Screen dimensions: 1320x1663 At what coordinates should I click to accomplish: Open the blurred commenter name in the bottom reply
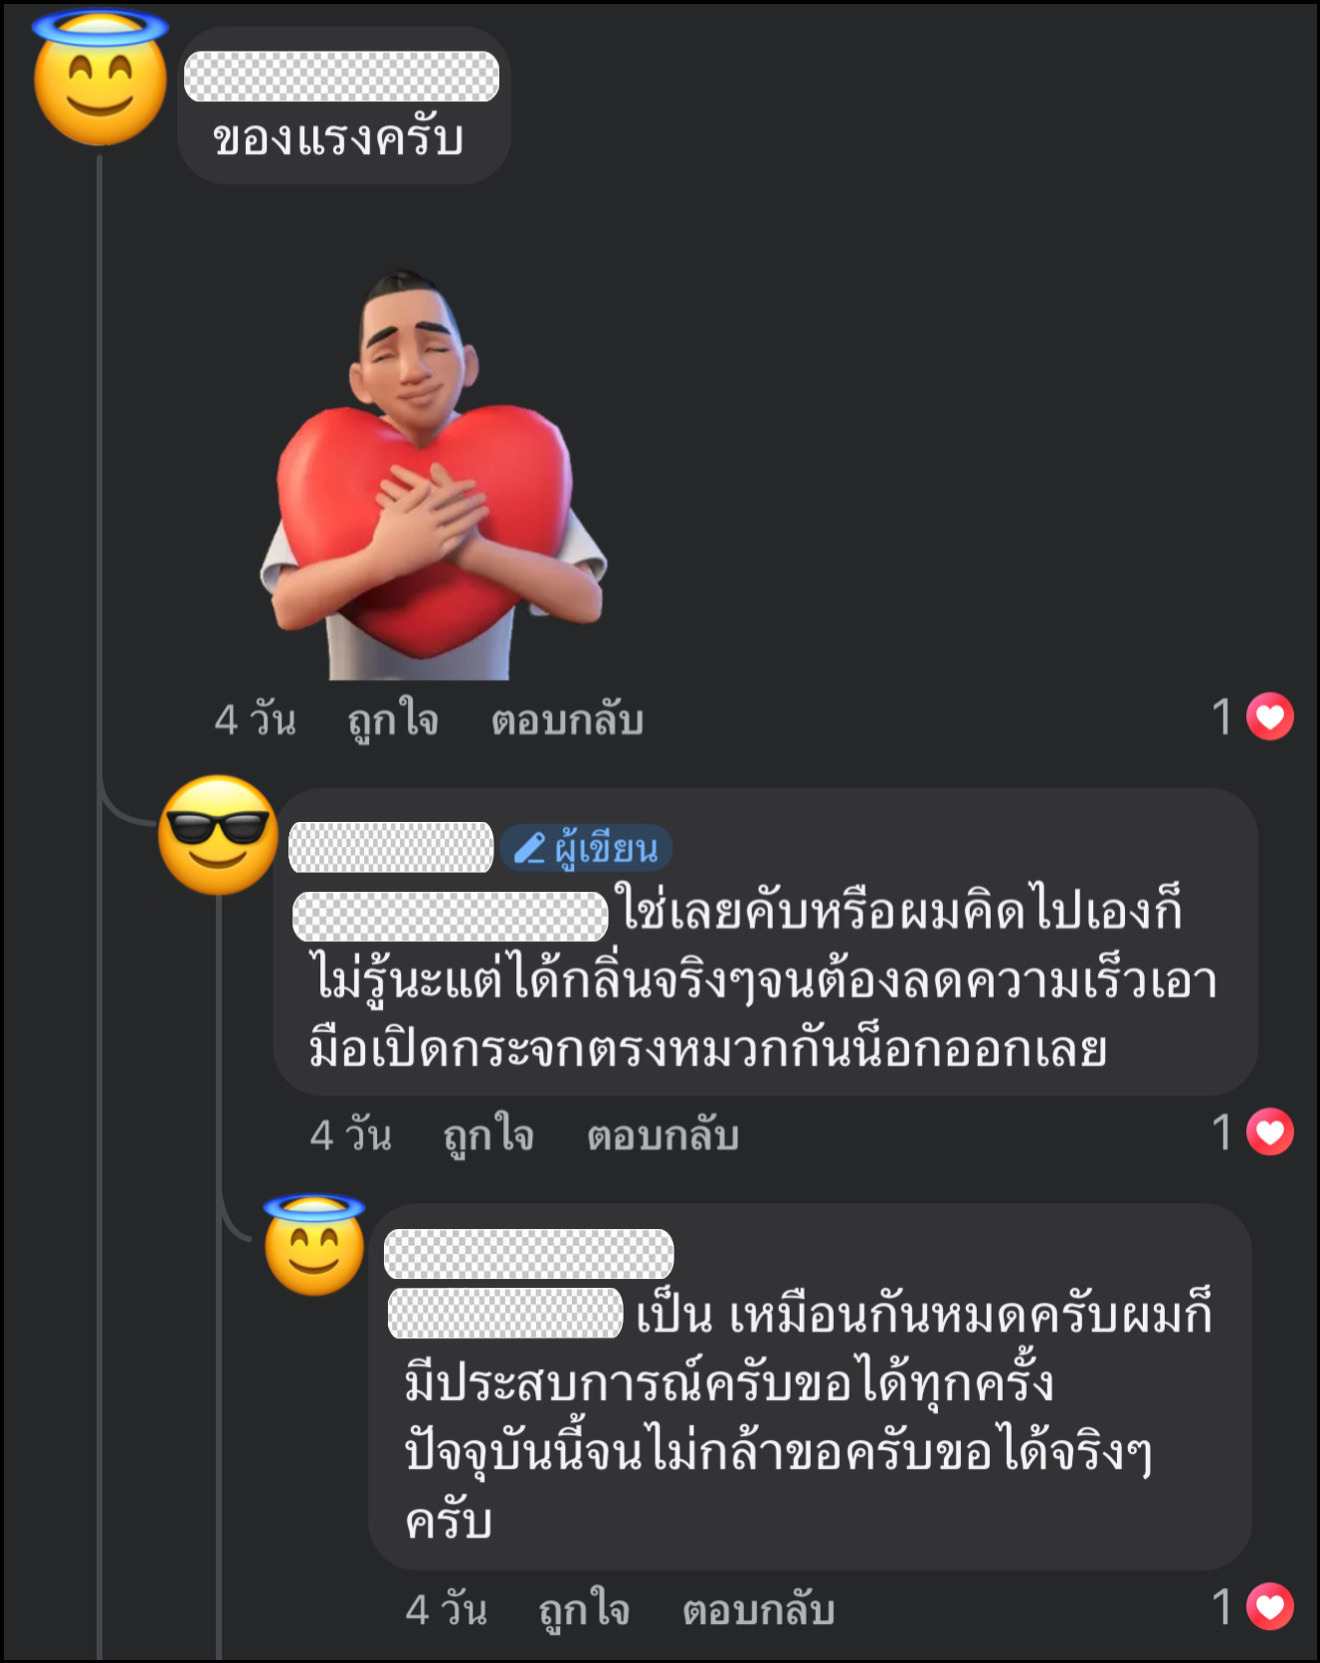click(529, 1254)
